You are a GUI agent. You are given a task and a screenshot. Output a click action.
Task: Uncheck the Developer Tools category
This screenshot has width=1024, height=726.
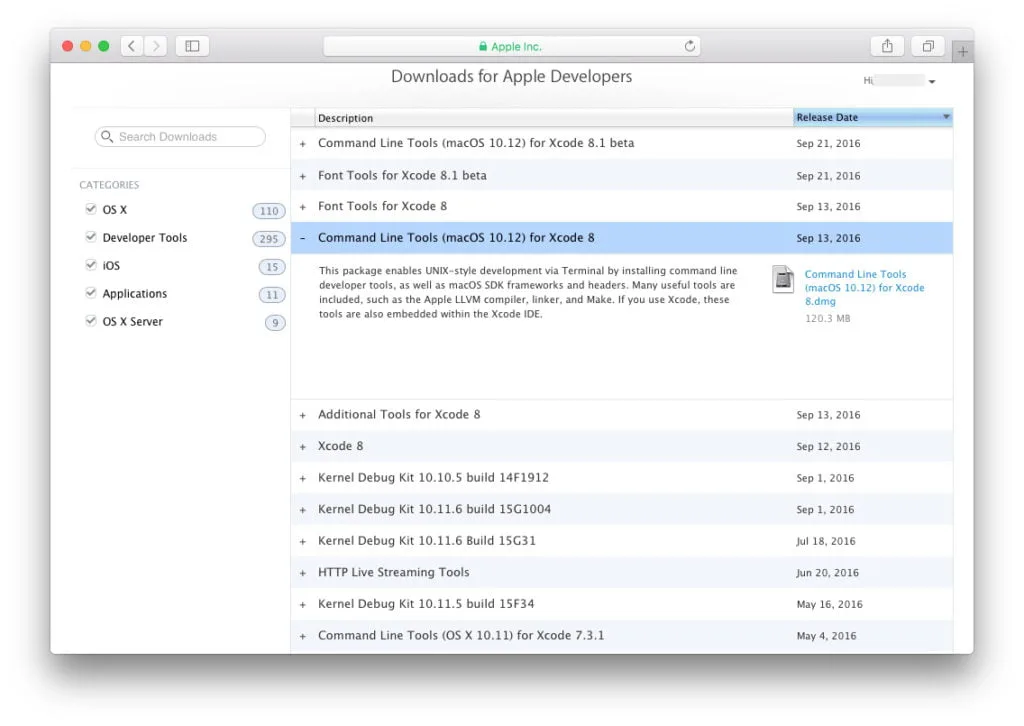pyautogui.click(x=91, y=237)
